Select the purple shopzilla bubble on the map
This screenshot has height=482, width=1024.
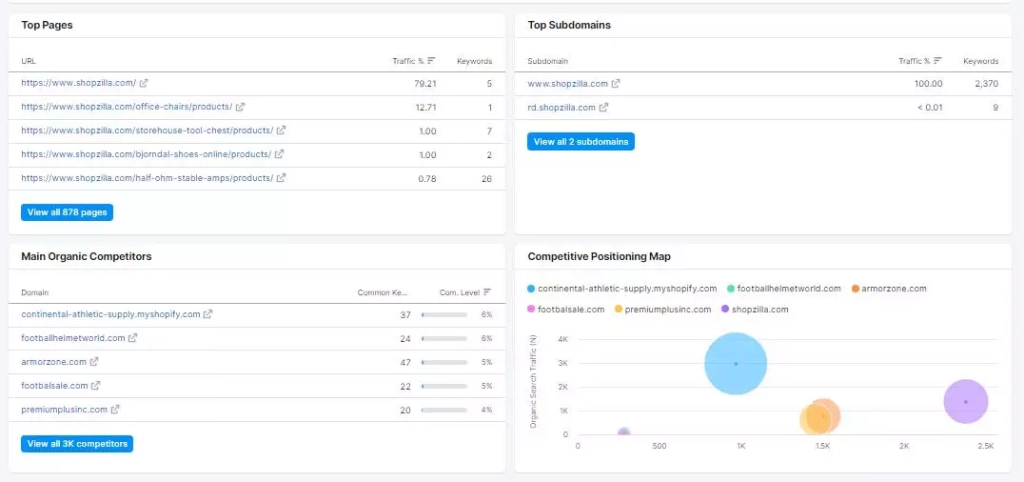[966, 402]
